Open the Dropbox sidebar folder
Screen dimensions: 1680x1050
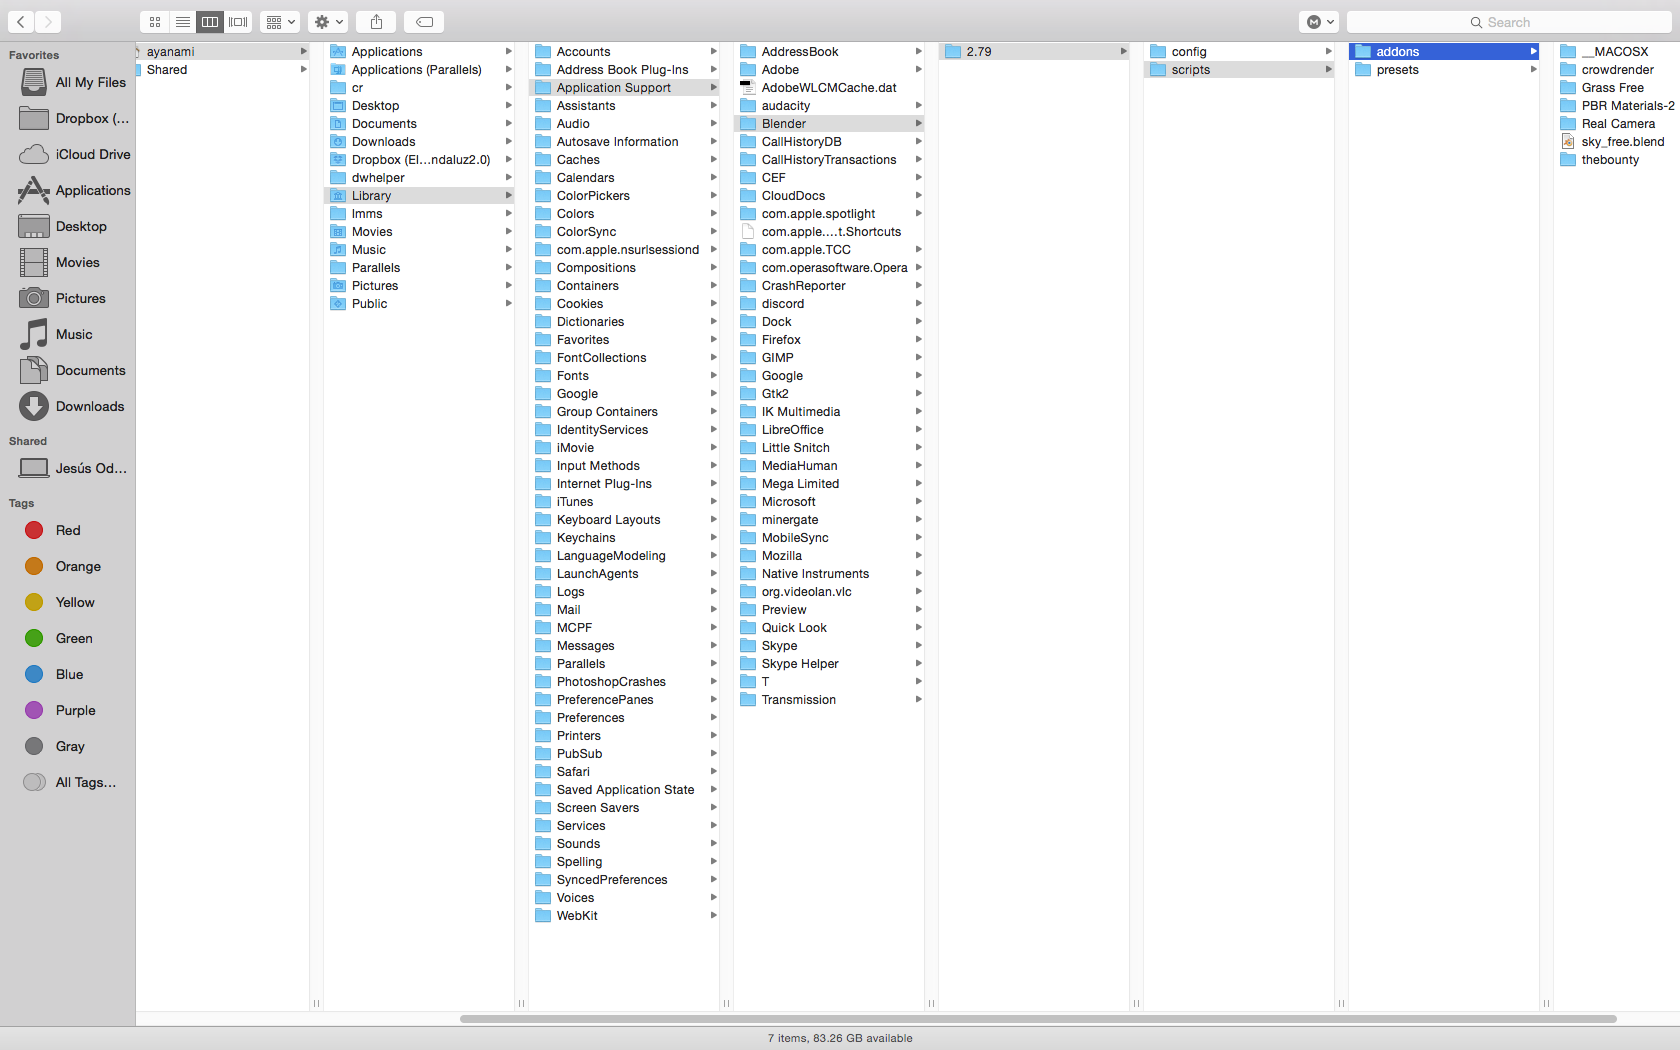68,118
